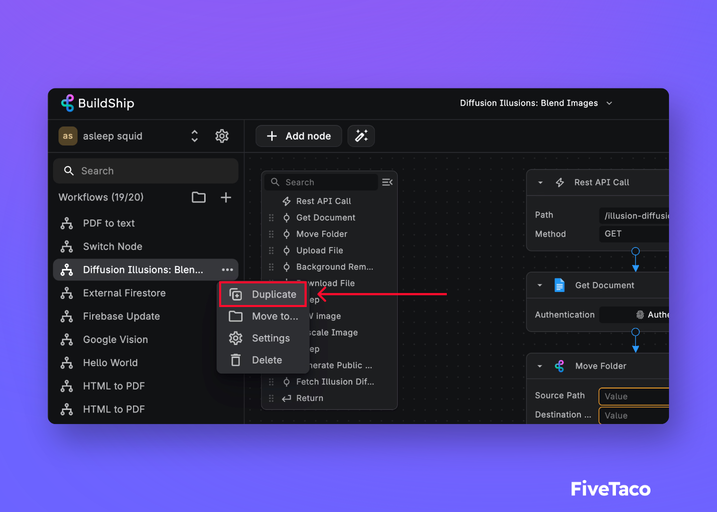
Task: Collapse the node list panel icon
Action: click(x=387, y=182)
